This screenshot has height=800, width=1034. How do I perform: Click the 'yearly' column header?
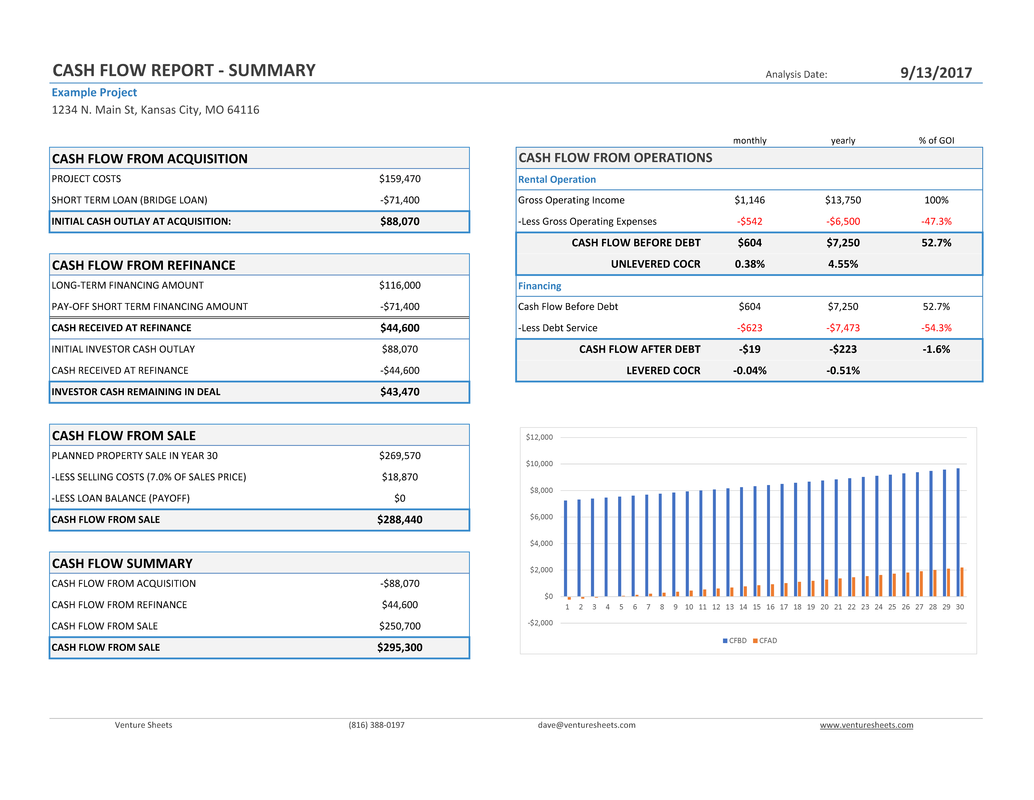[x=843, y=140]
